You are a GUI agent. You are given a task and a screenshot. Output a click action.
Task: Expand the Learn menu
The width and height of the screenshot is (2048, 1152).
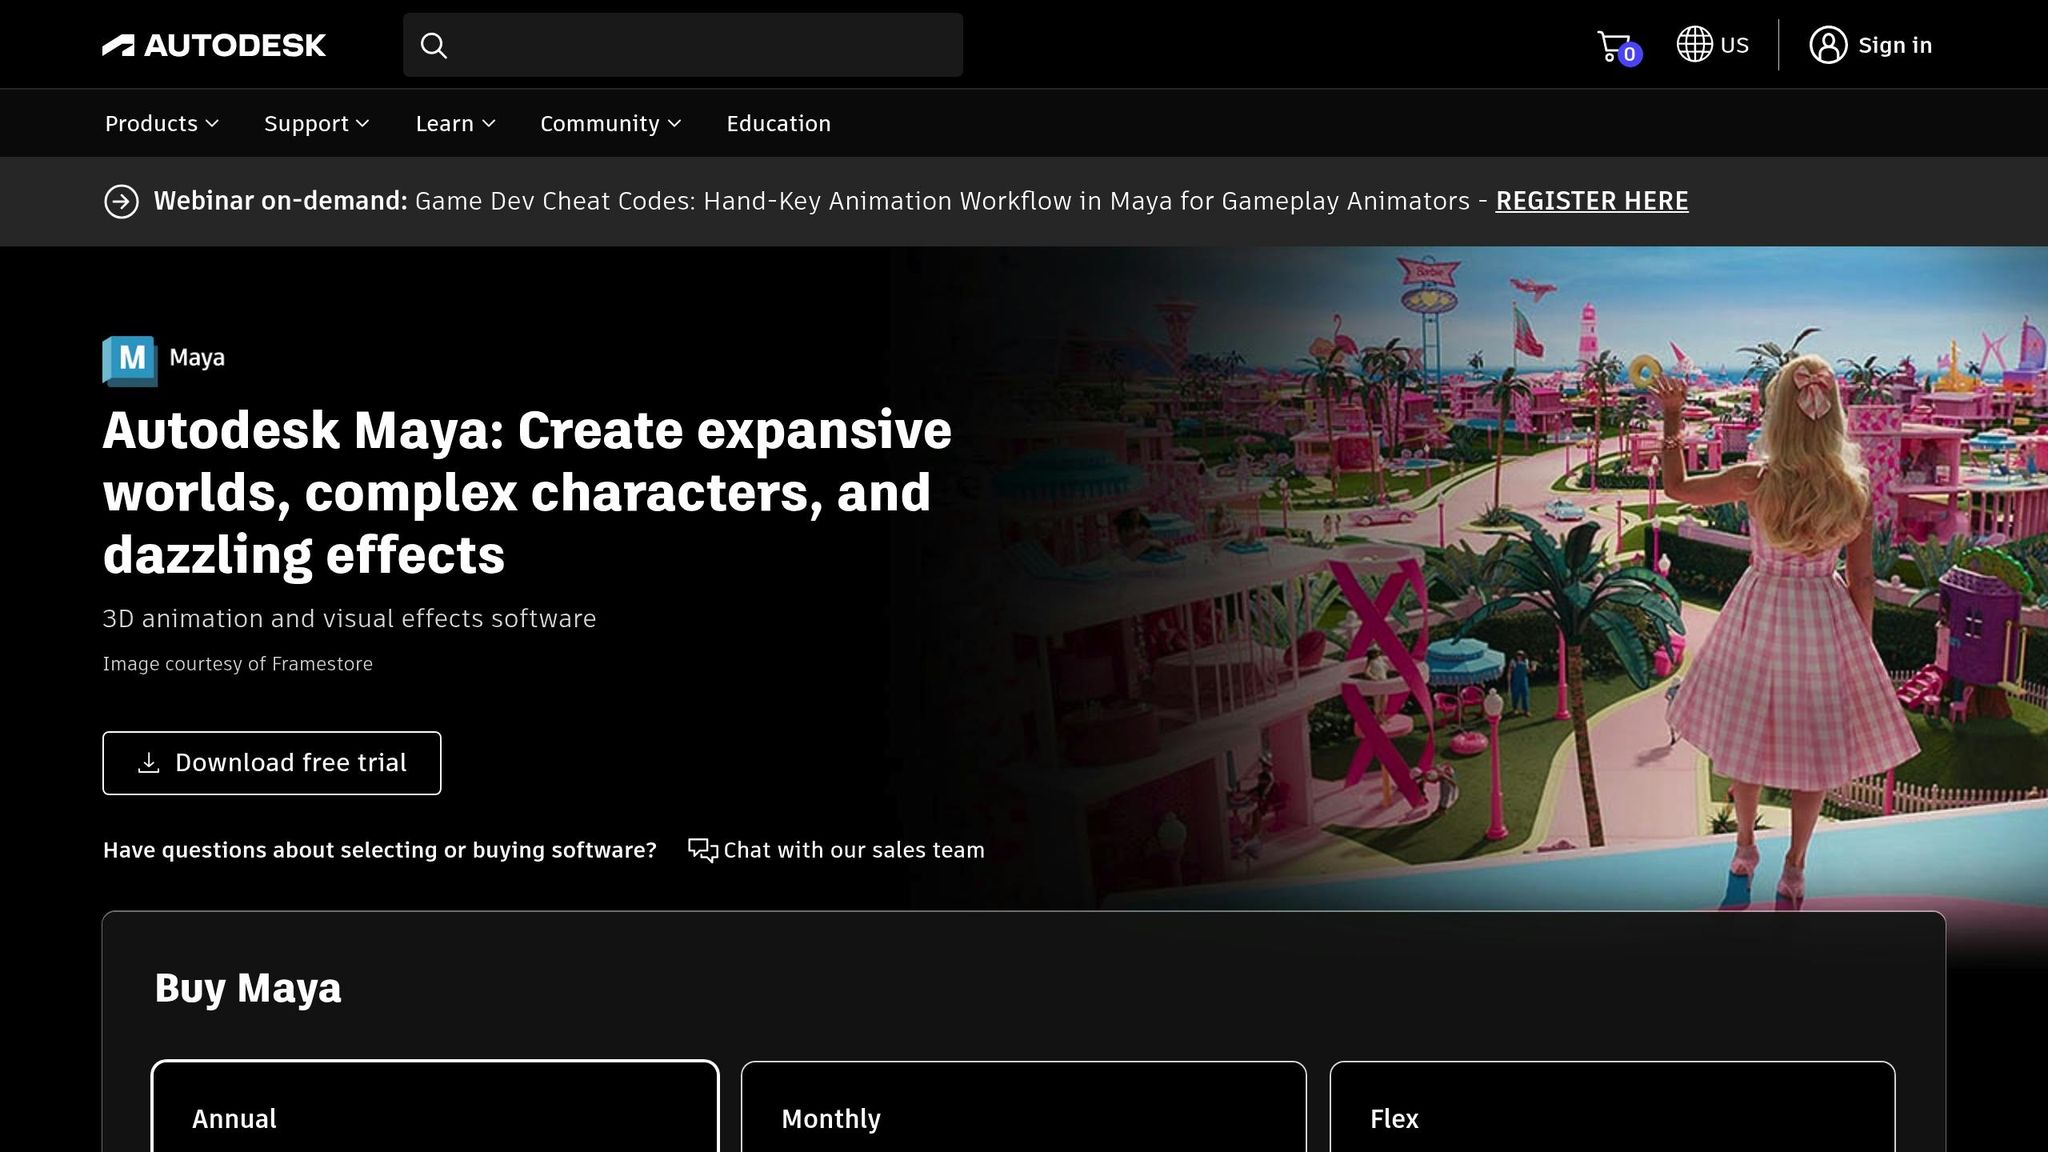point(456,123)
